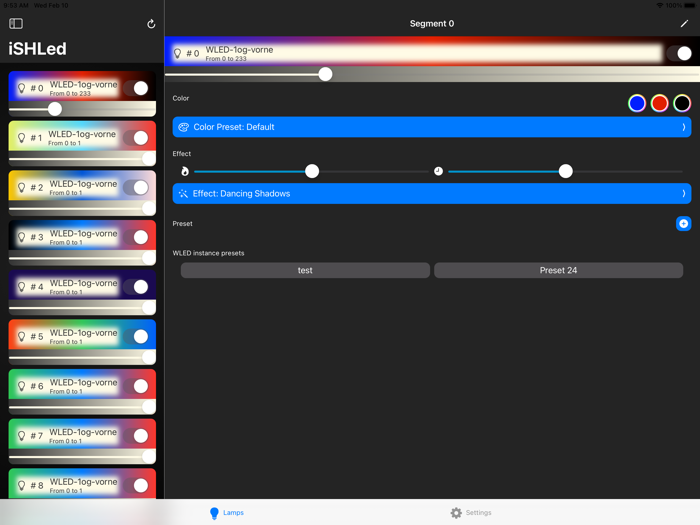Click bulb icon on sidebar lamp #8
This screenshot has height=525, width=700.
[21, 485]
